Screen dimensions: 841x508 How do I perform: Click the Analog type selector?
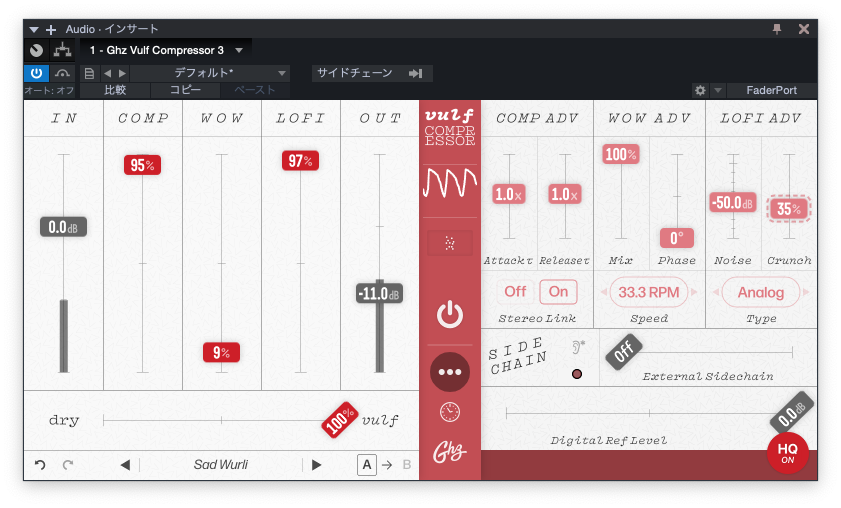[x=761, y=292]
